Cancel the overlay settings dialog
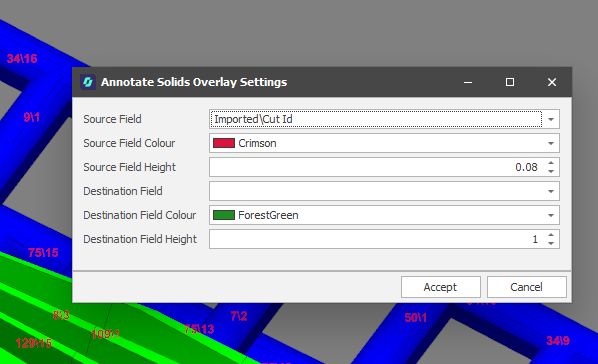598x364 pixels. (x=526, y=287)
